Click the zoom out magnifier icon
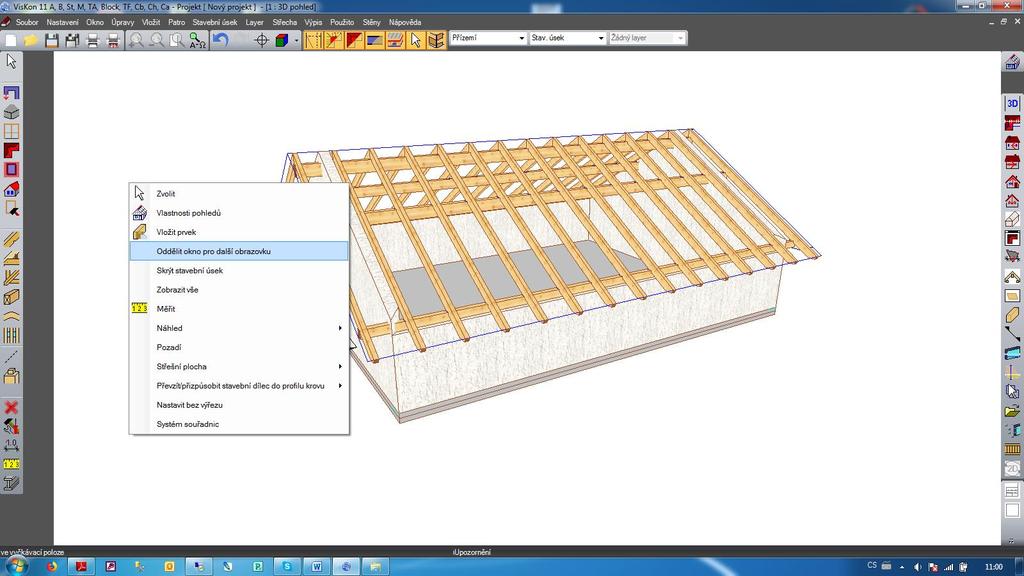The image size is (1024, 576). [157, 40]
